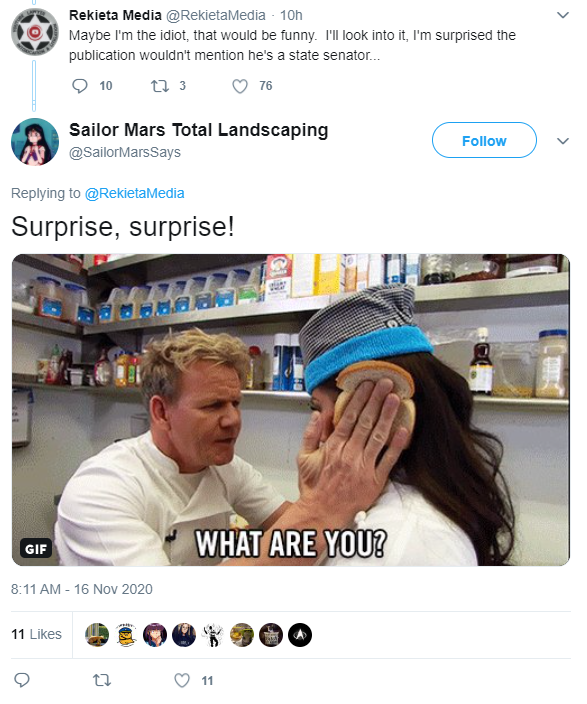Reply to the Sailor Mars tweet
Image resolution: width=587 pixels, height=704 pixels.
click(22, 680)
